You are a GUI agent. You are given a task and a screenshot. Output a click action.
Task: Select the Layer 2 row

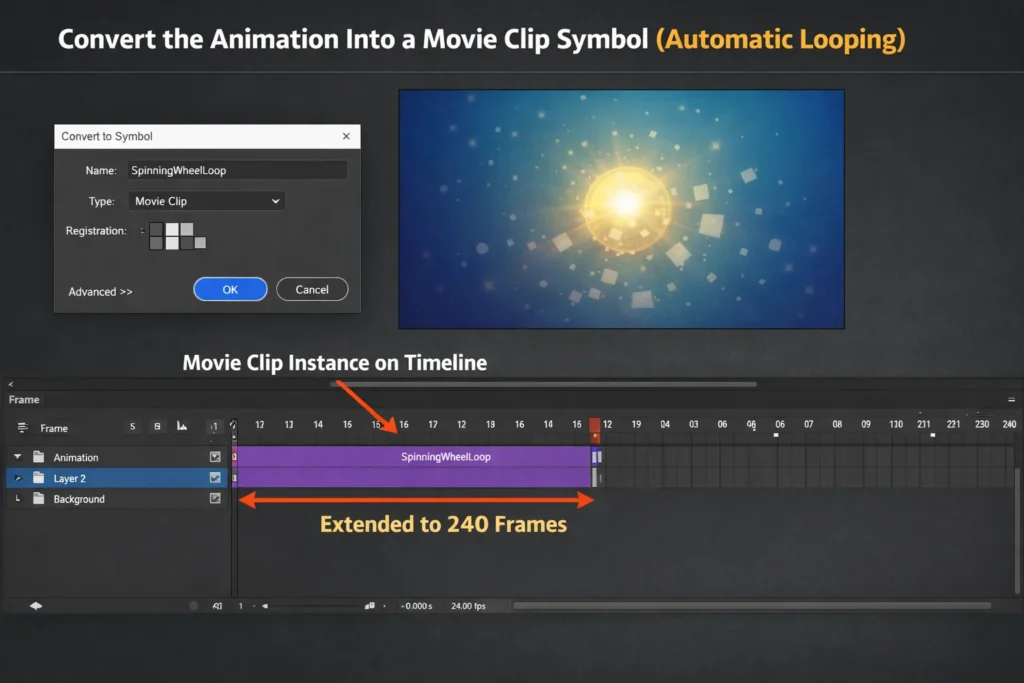point(117,478)
